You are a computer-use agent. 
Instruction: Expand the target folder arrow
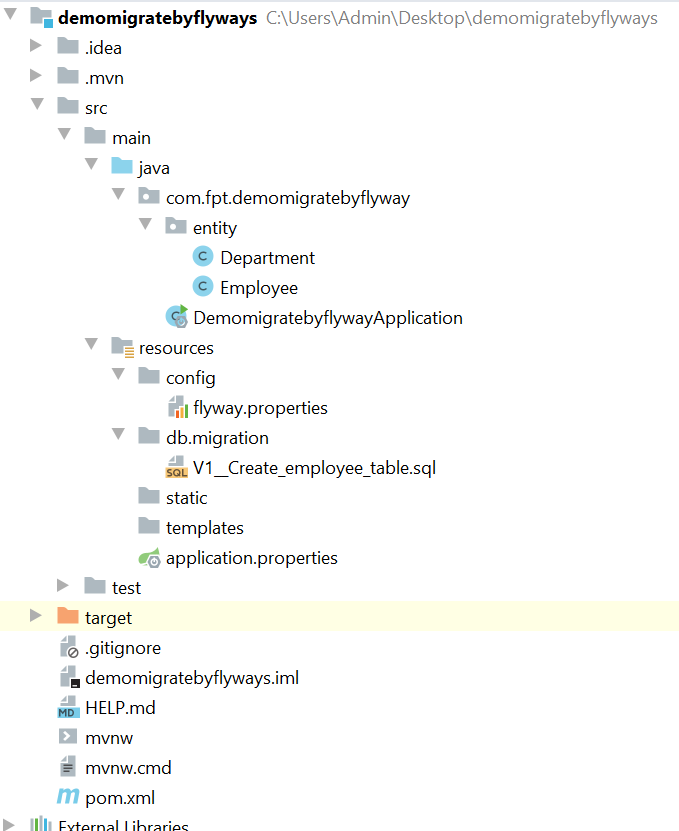(36, 615)
